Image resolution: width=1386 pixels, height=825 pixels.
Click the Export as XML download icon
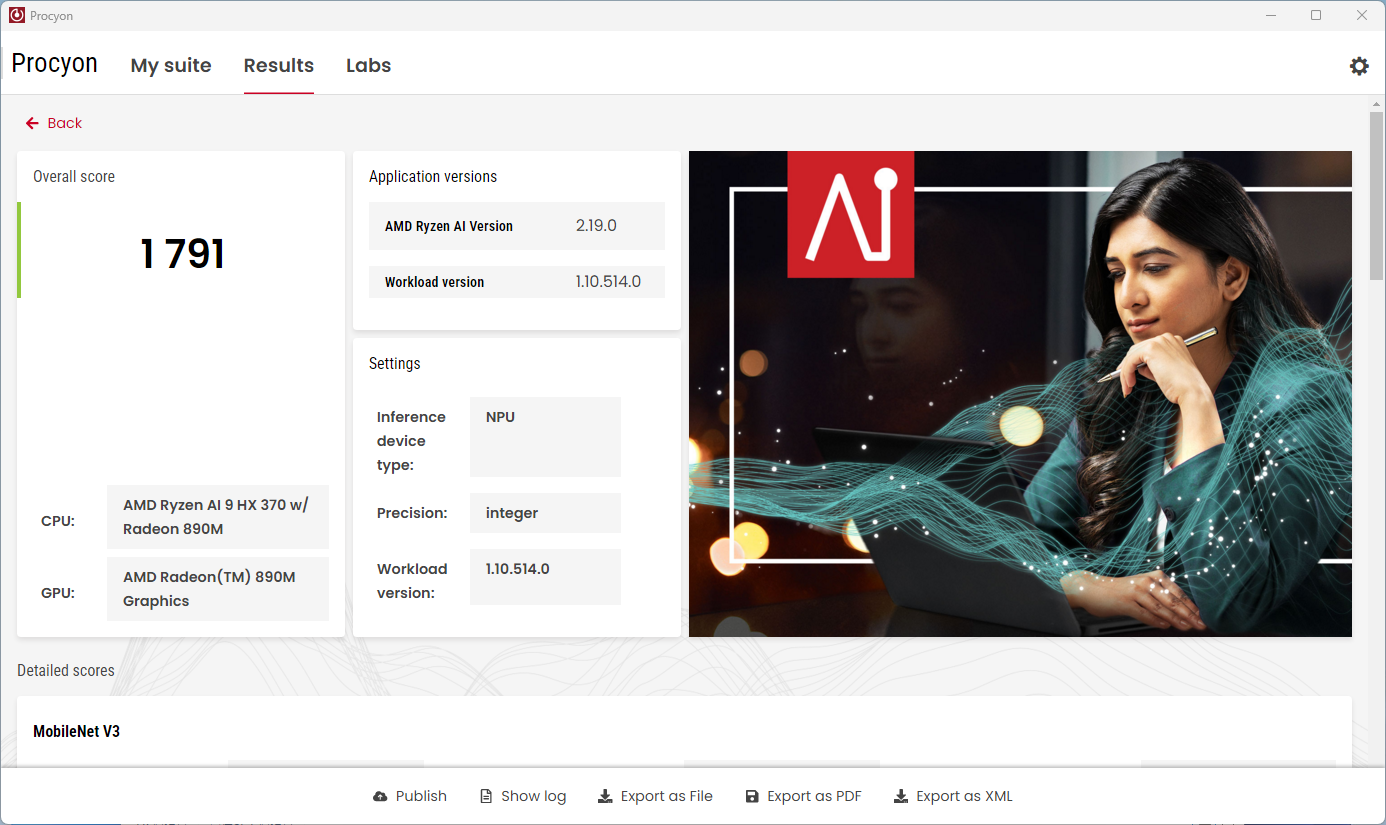point(901,797)
